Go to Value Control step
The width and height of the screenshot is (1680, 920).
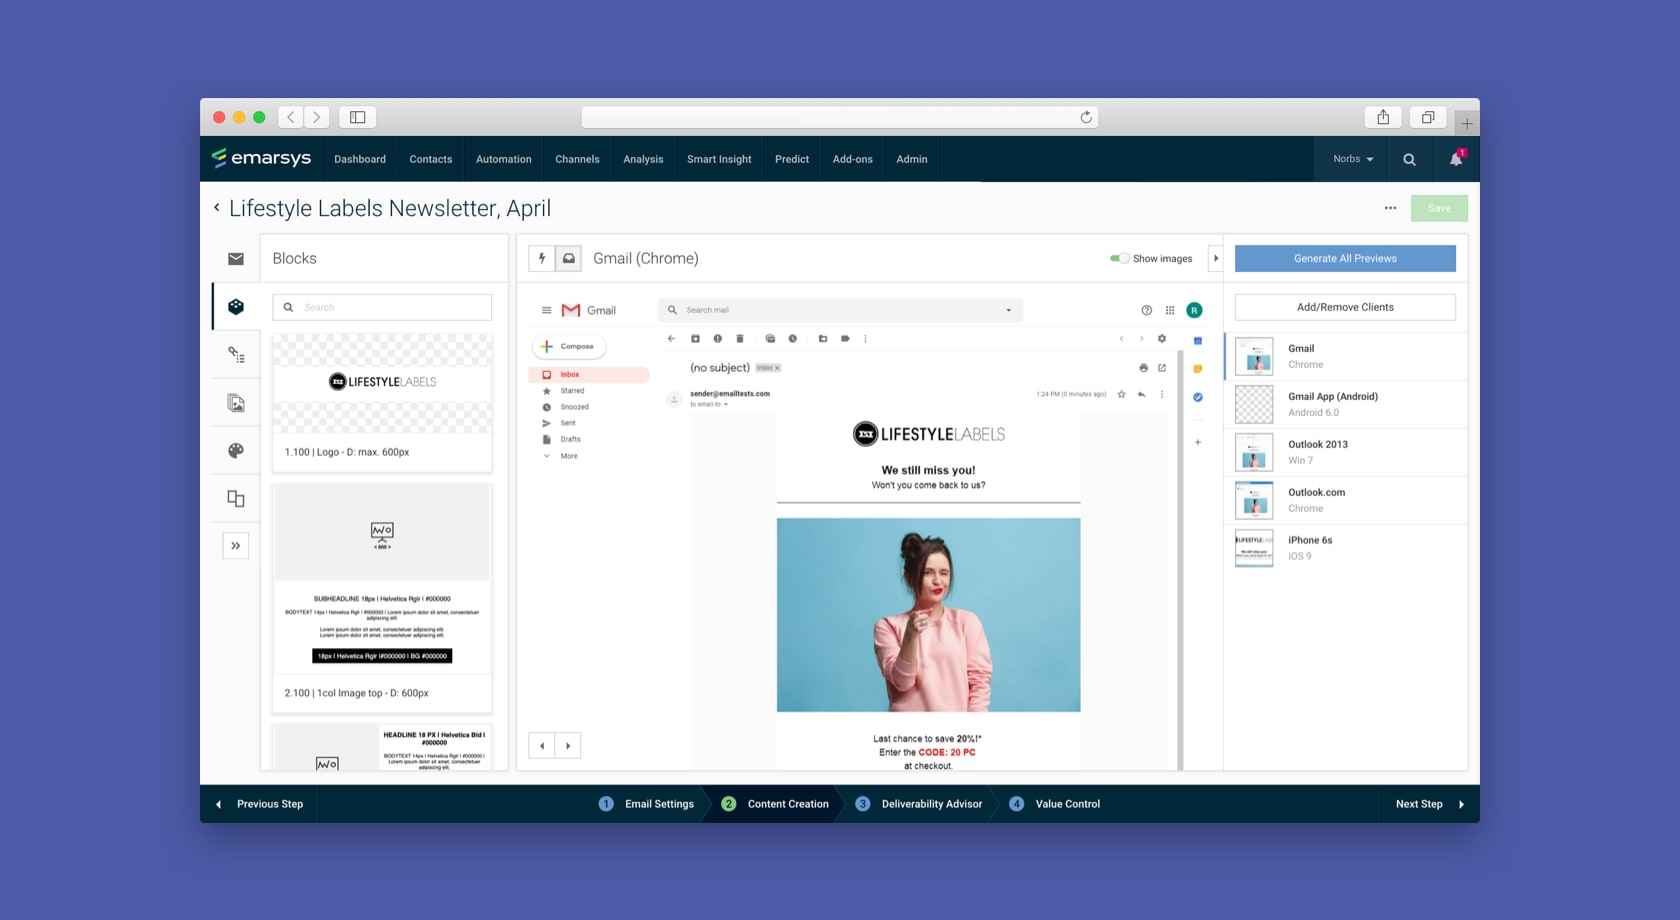(x=1055, y=804)
